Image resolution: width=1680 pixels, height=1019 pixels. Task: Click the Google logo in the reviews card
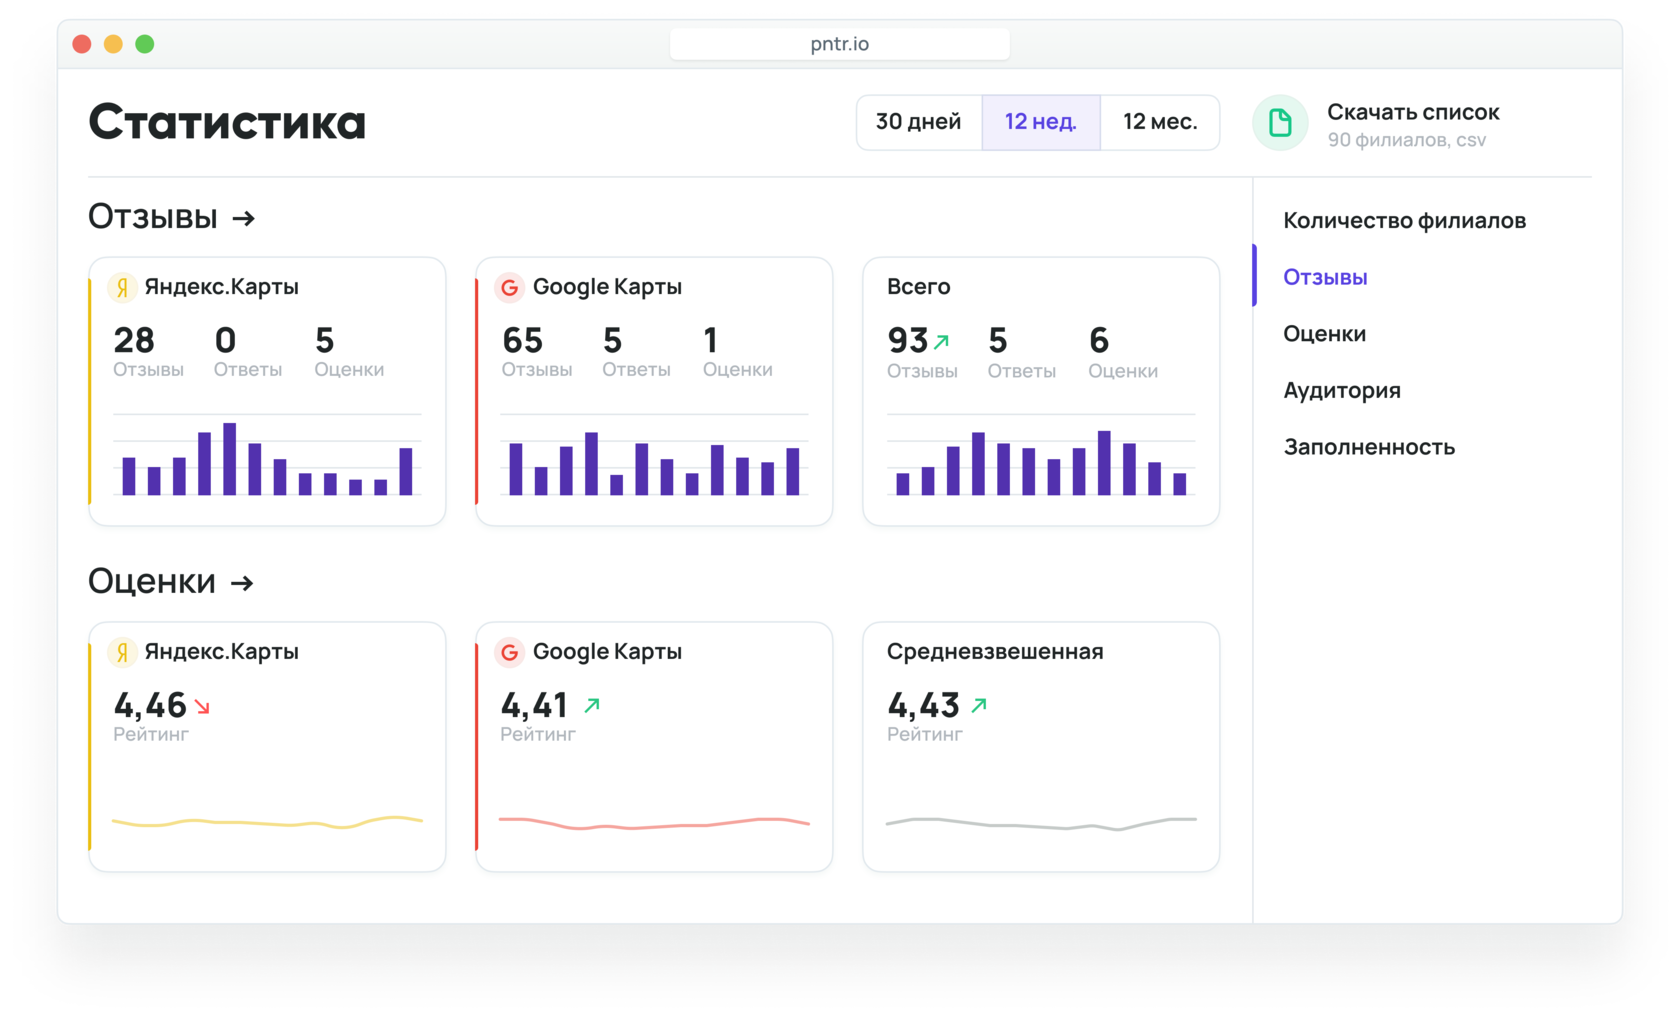(x=509, y=288)
